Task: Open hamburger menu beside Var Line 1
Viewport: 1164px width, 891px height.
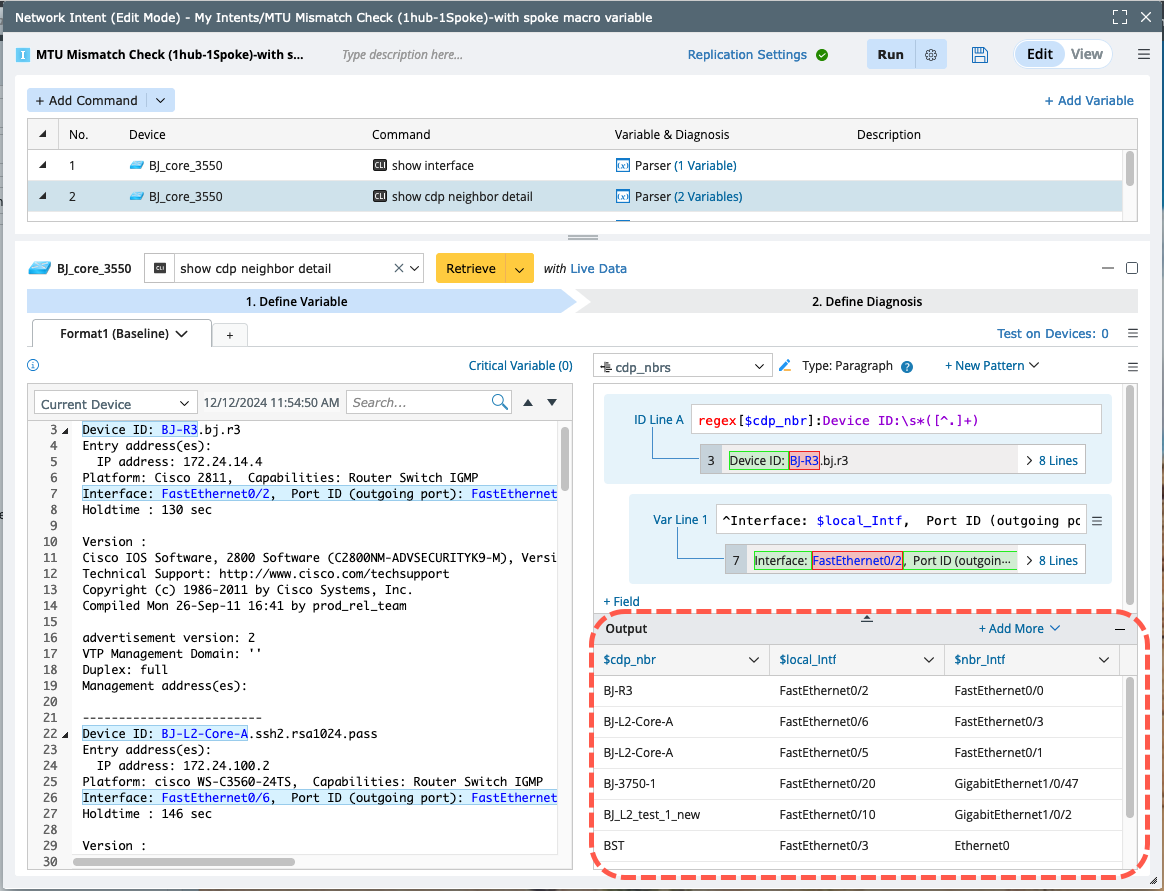Action: (1096, 521)
